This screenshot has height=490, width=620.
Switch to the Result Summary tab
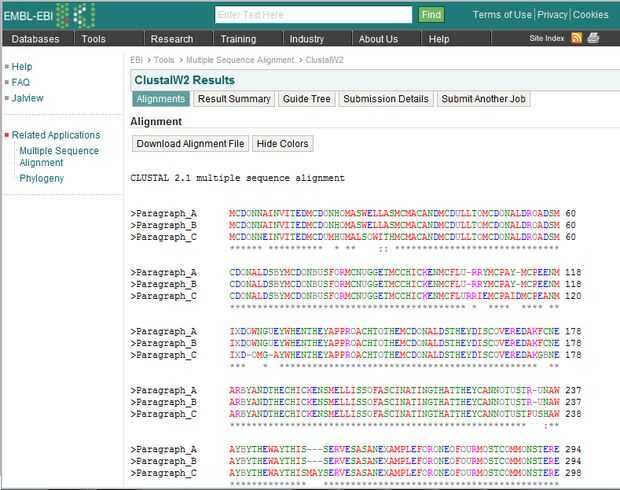[234, 99]
